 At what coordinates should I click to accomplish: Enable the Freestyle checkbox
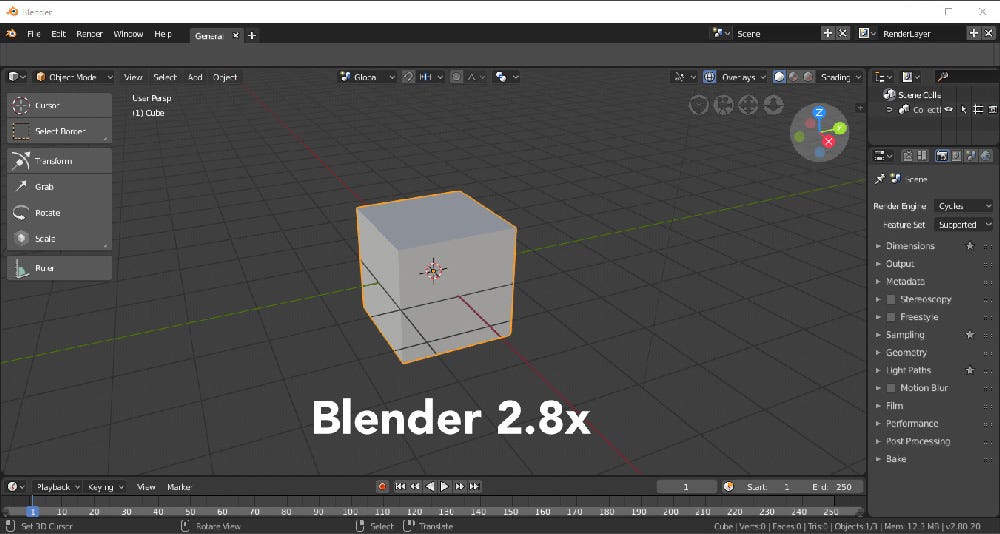891,317
